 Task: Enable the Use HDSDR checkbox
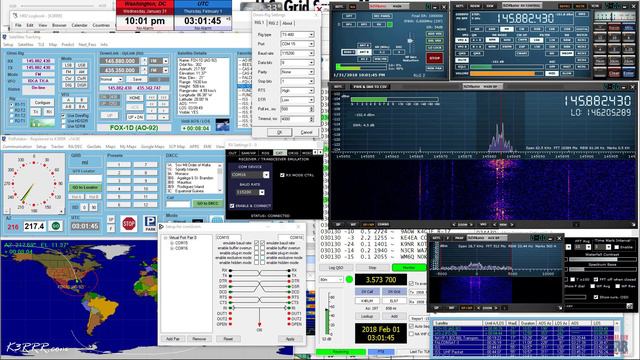[63, 121]
